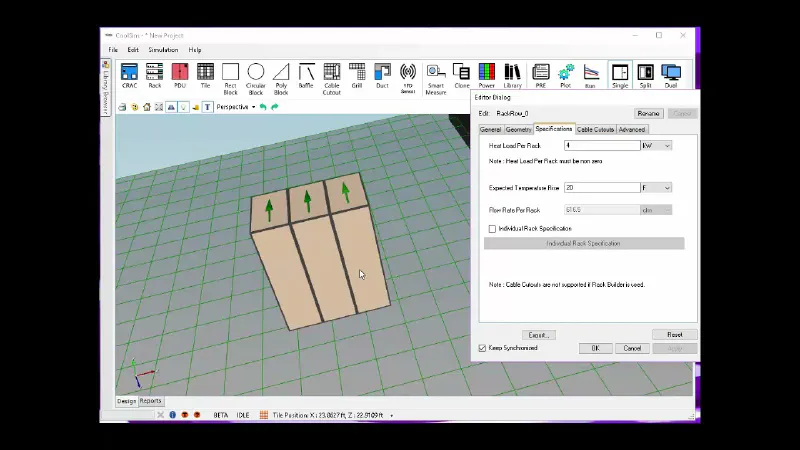Click the Expected Temperature Rise input field
800x450 pixels.
[602, 188]
